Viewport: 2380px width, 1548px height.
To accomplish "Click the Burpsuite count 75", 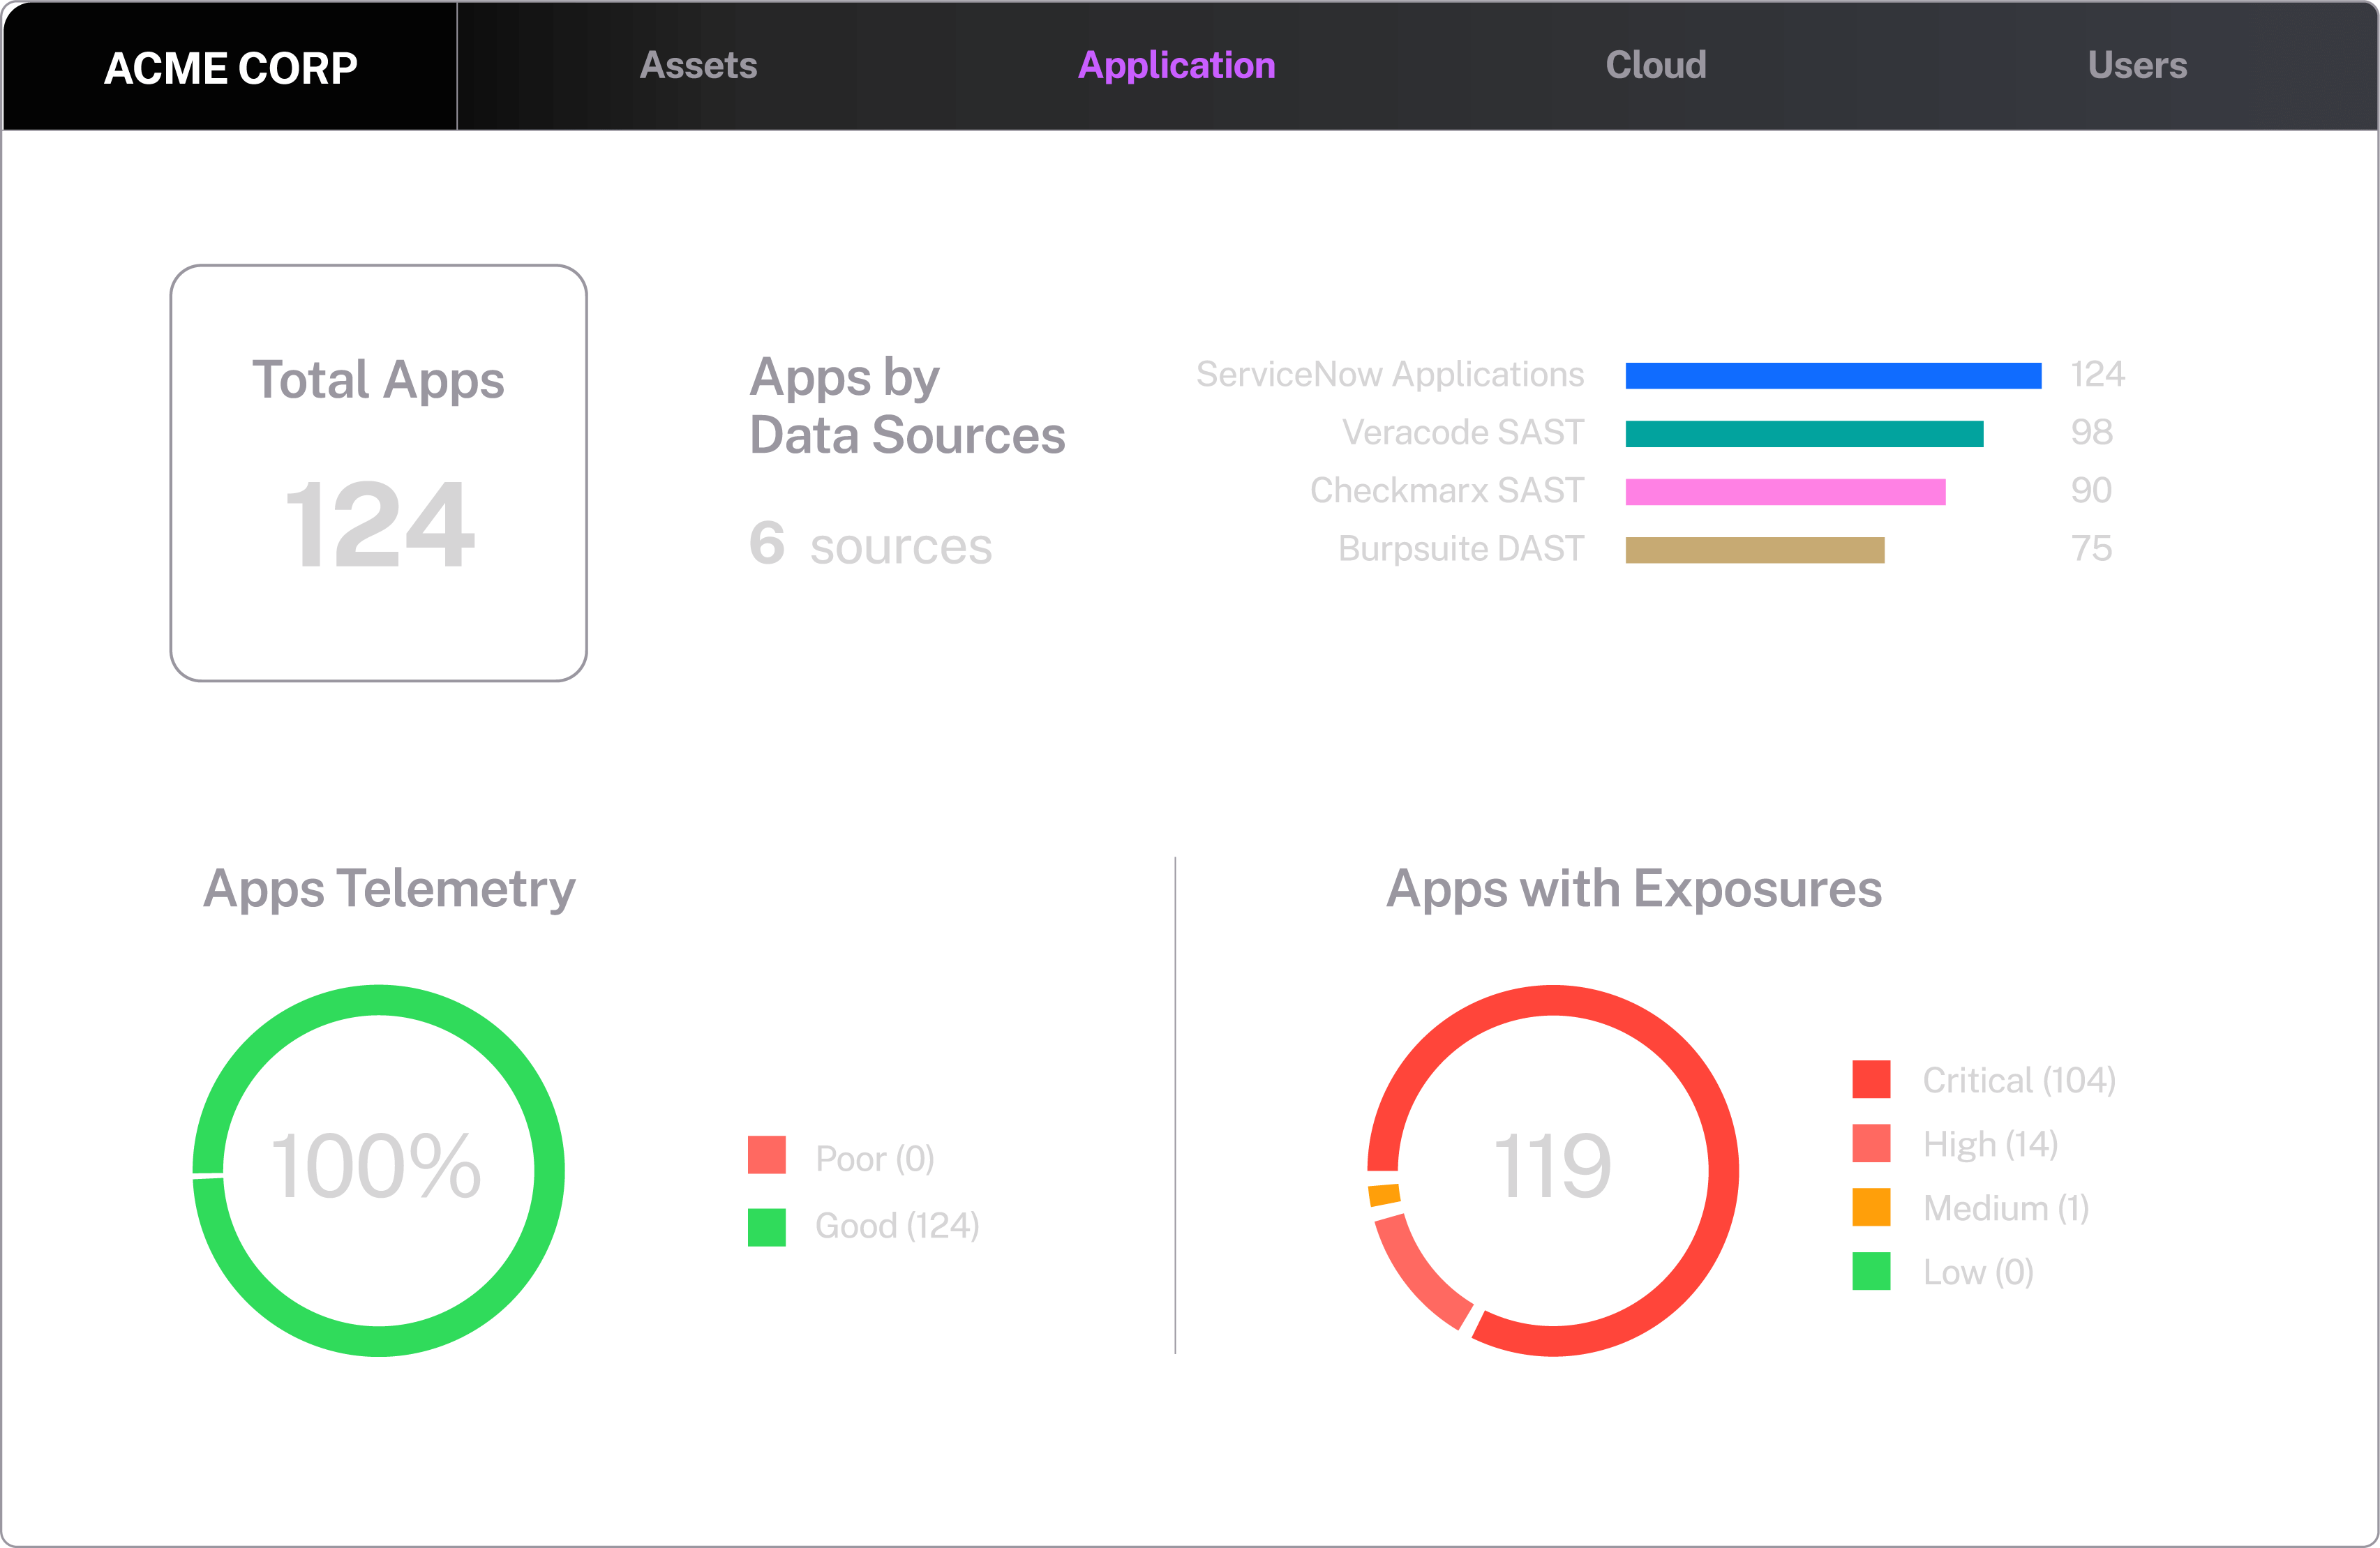I will click(x=2091, y=548).
